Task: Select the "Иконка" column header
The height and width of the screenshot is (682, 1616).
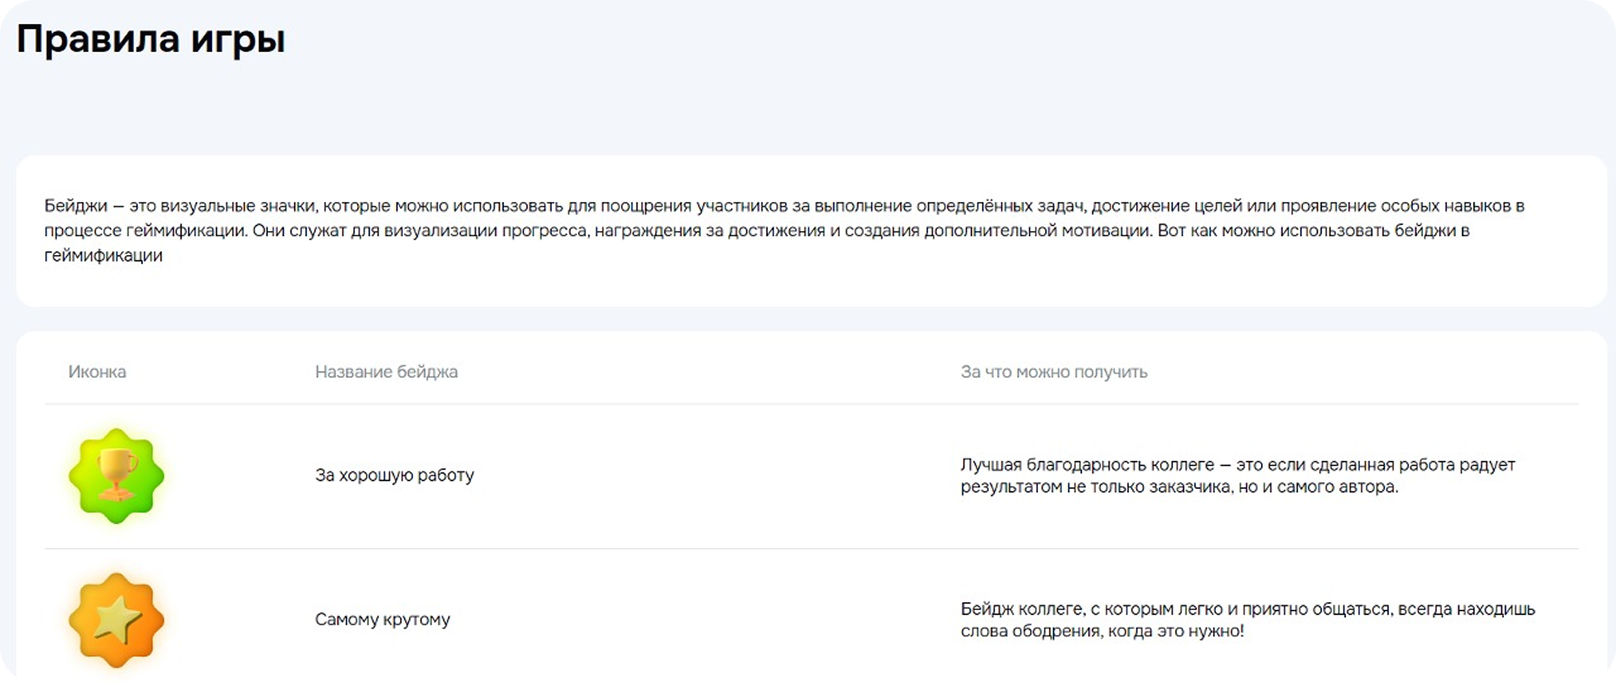Action: pos(97,372)
